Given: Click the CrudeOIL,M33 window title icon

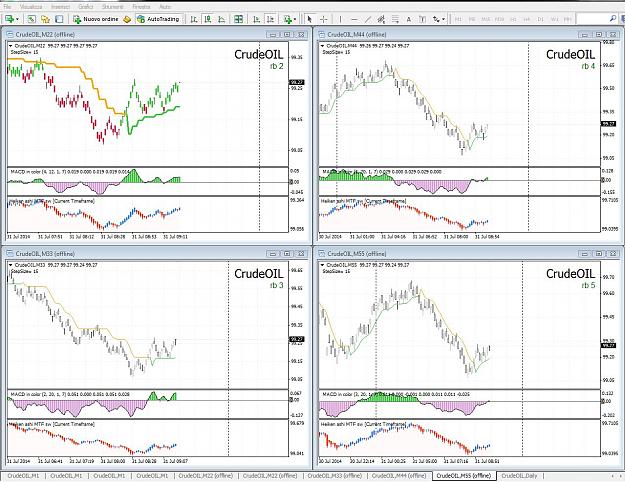Looking at the screenshot, I should [10, 254].
